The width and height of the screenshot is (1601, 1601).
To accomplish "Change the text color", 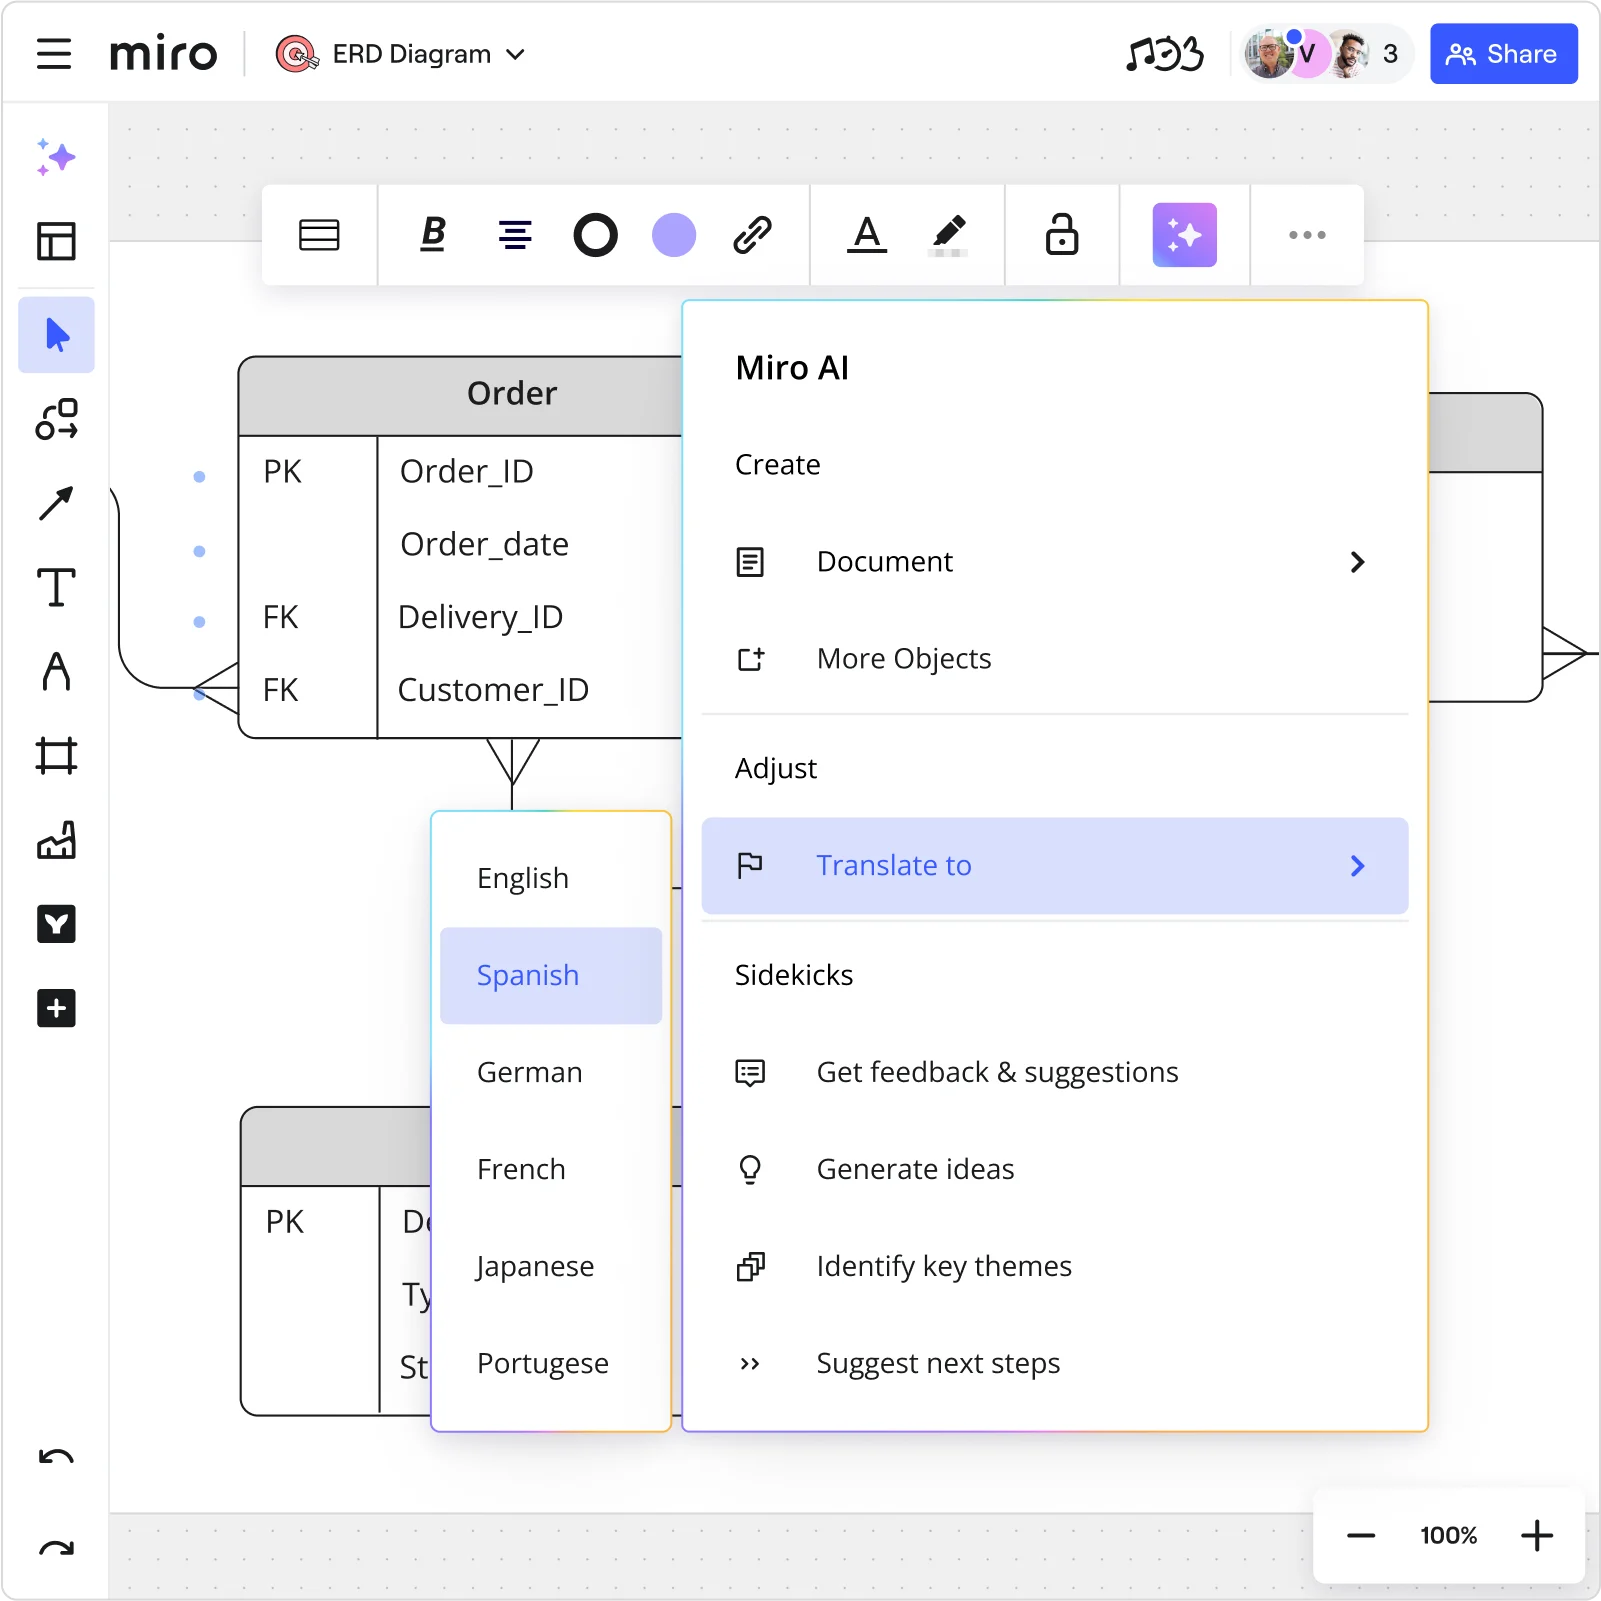I will click(867, 235).
